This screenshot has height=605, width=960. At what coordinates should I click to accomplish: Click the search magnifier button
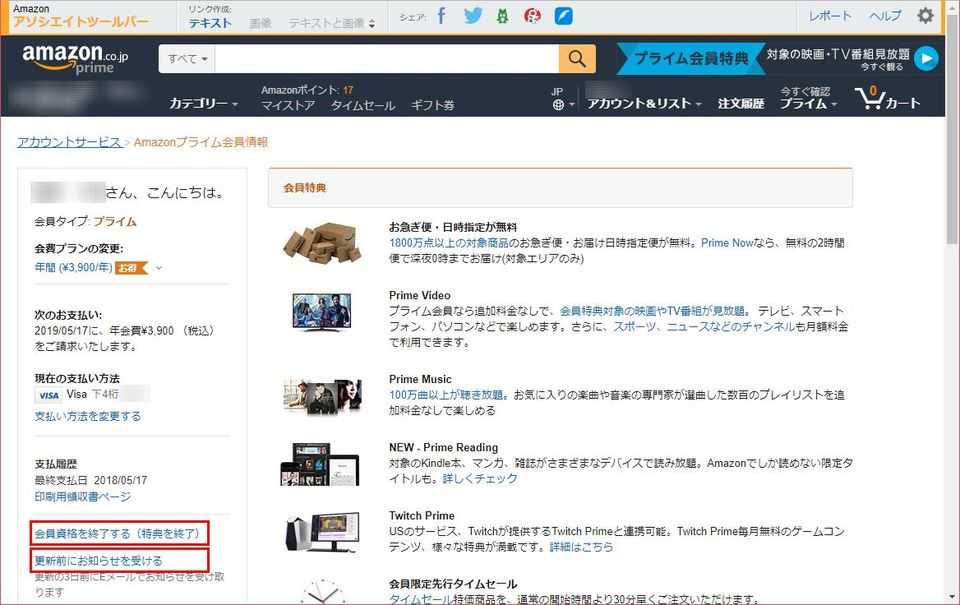[577, 59]
